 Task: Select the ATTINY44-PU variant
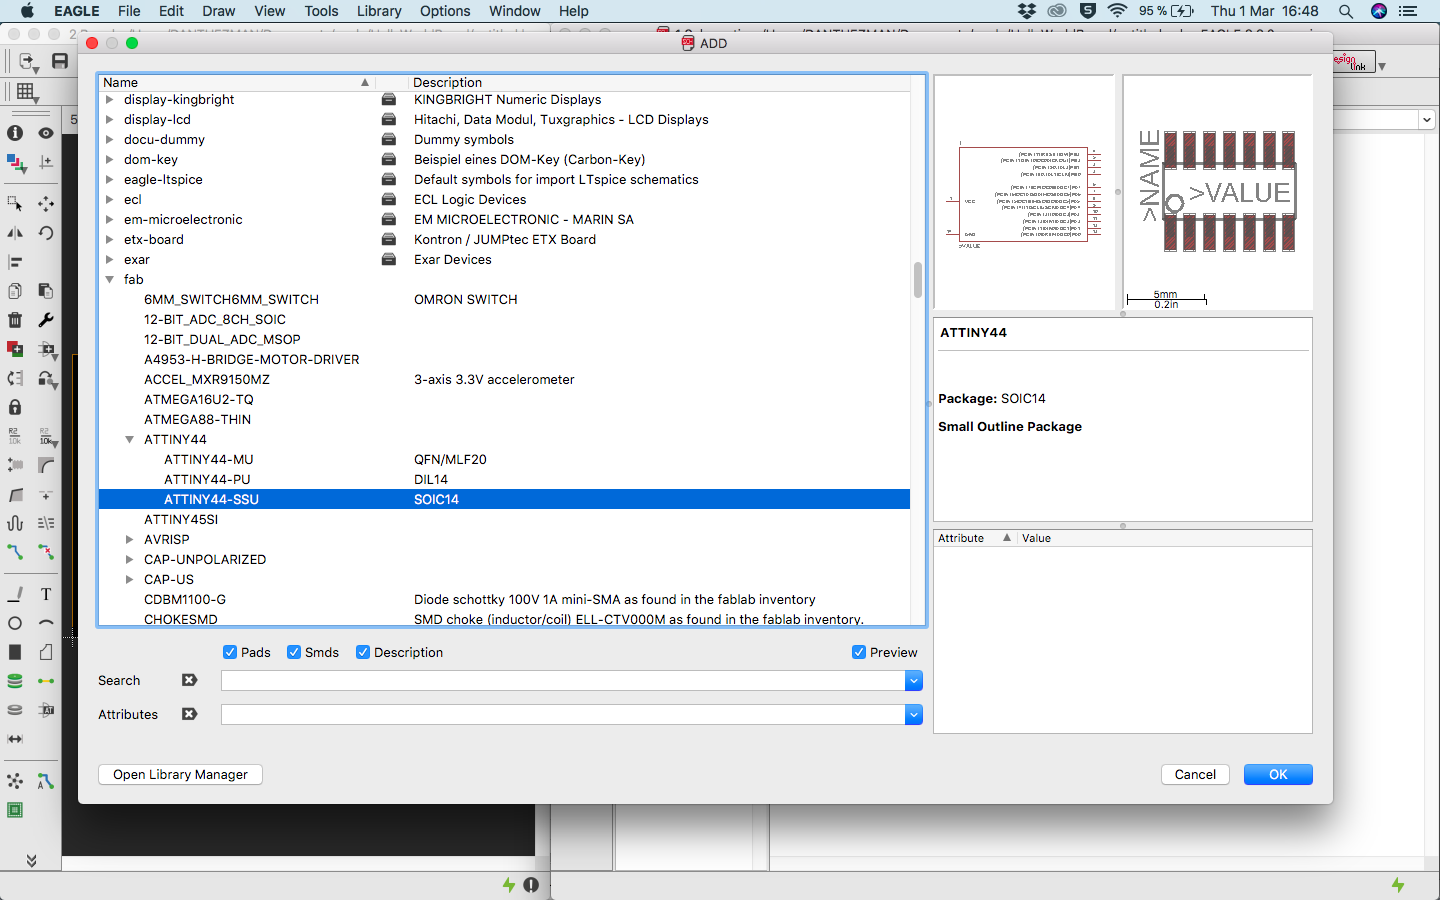pos(504,479)
